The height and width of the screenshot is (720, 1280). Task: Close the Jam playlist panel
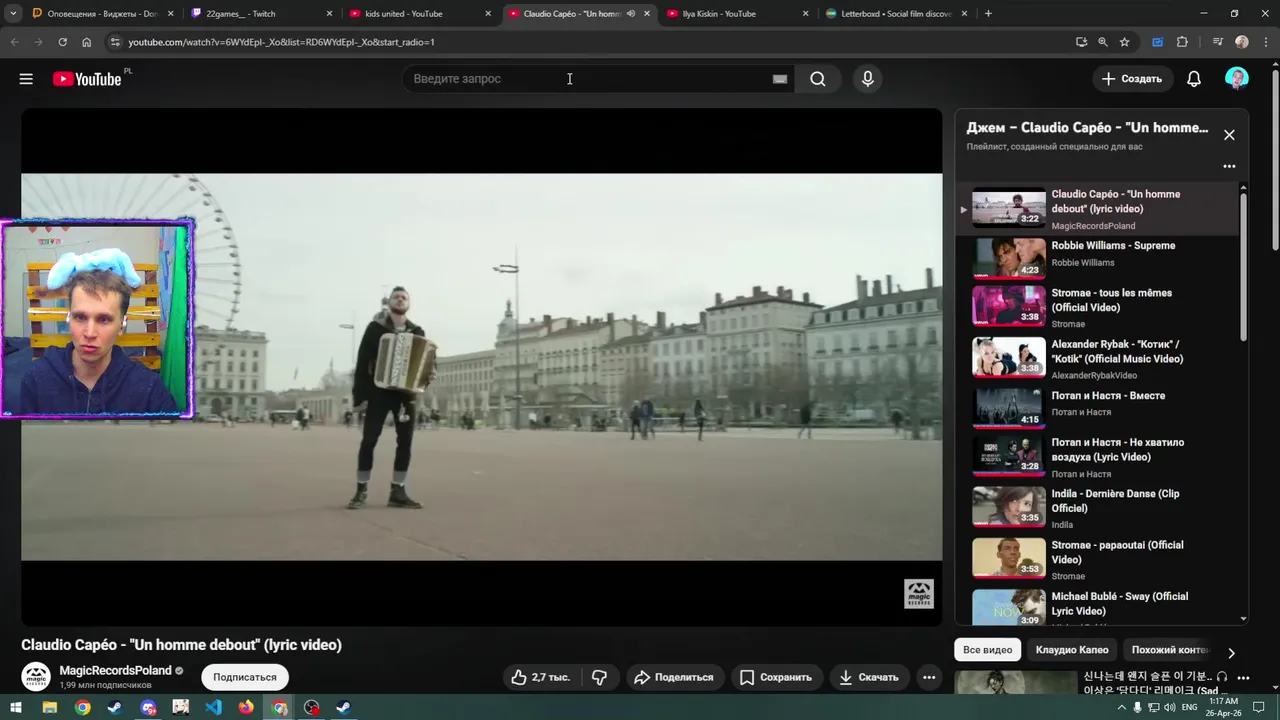click(x=1229, y=135)
